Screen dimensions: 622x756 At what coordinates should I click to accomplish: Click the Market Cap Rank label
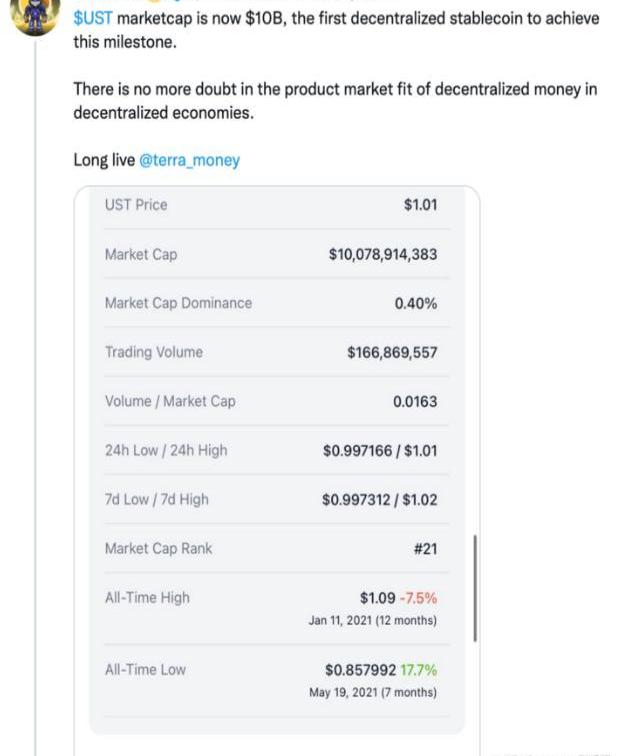(158, 548)
